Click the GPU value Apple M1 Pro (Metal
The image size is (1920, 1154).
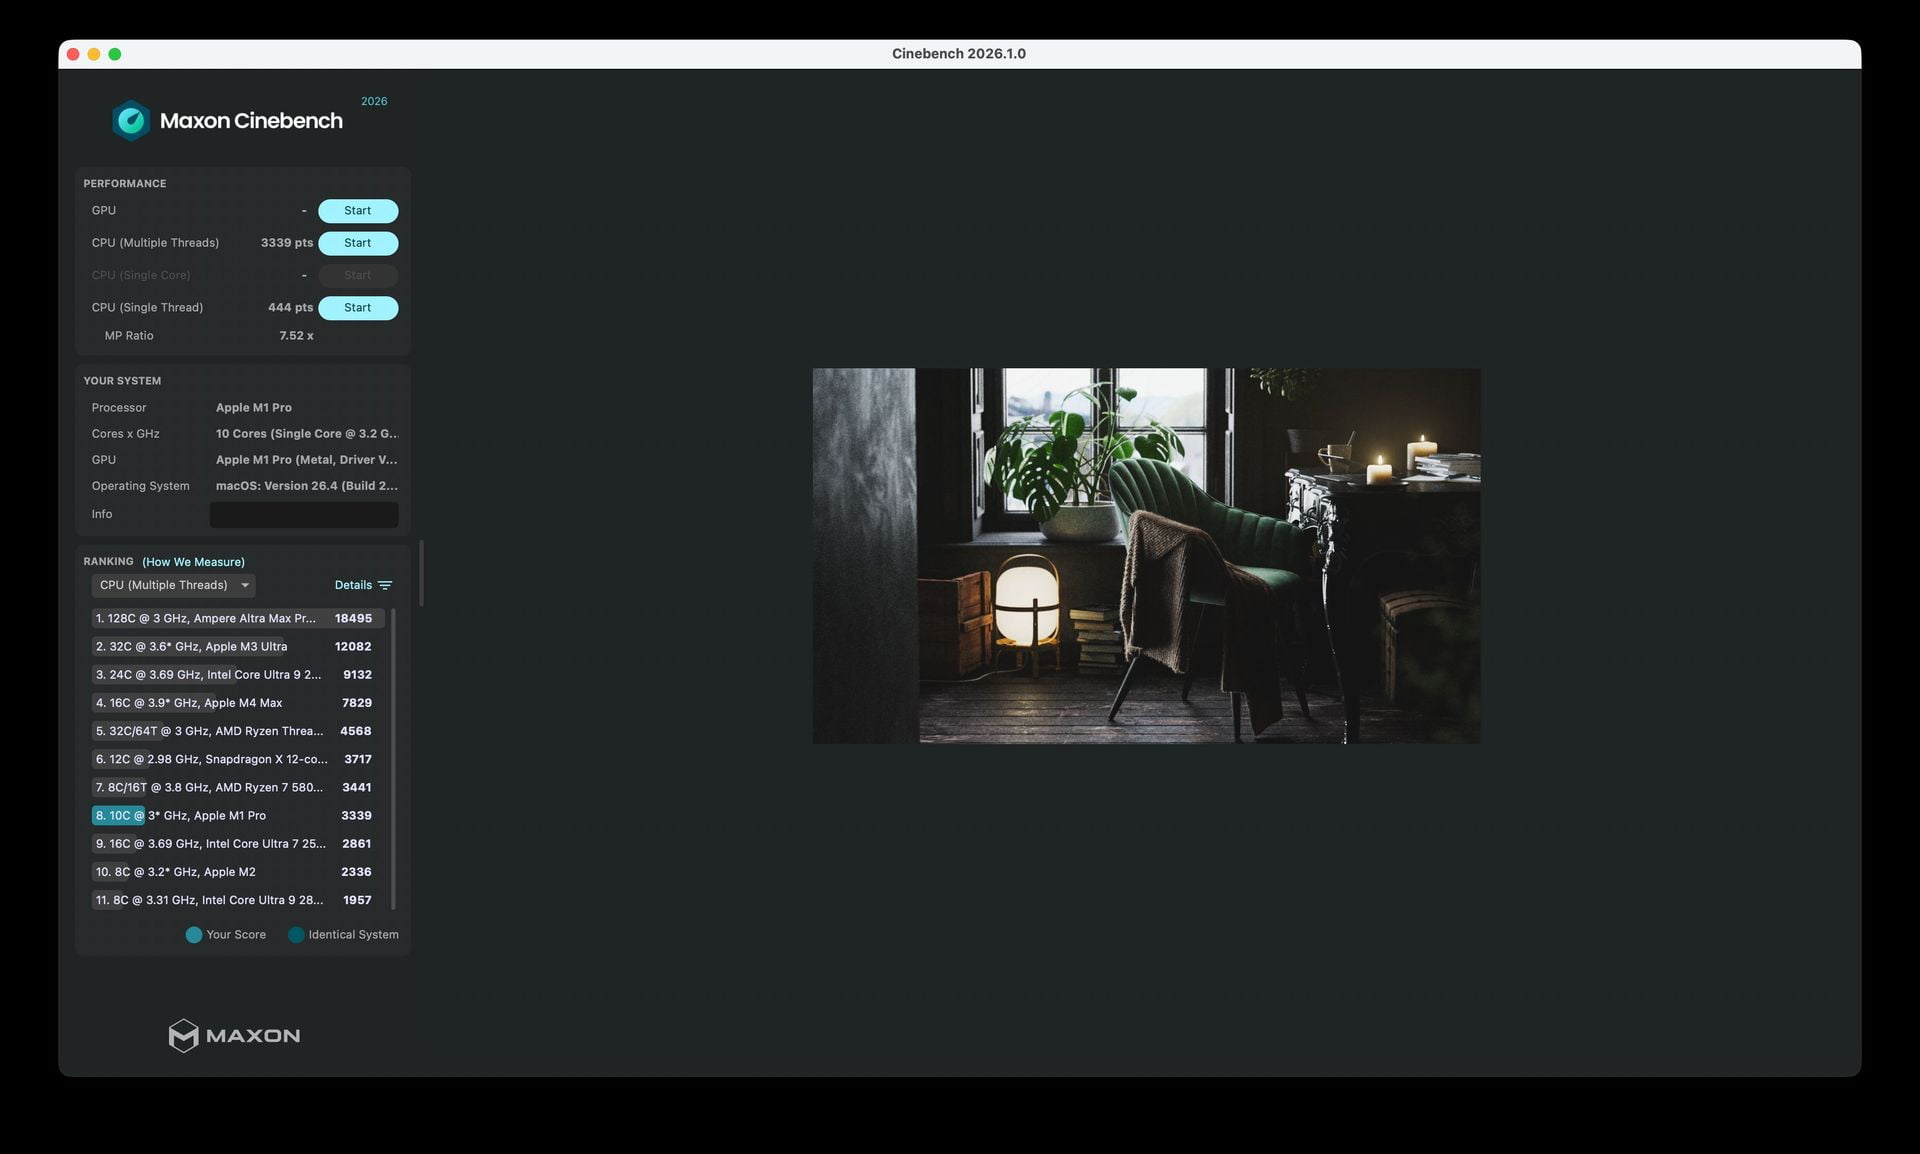[307, 460]
